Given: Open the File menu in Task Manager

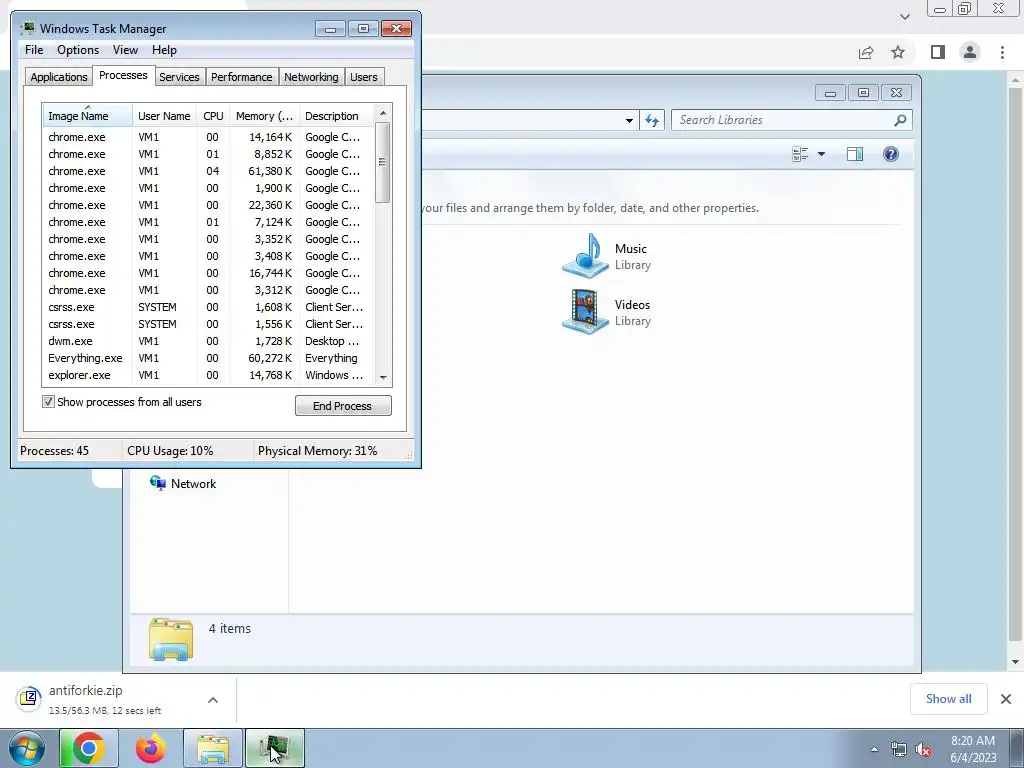Looking at the screenshot, I should [34, 50].
